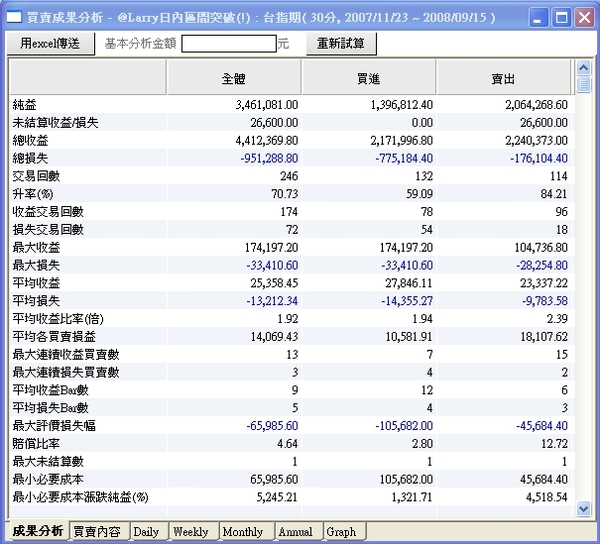Click the 賣出 column header
This screenshot has height=544, width=600.
tap(503, 78)
